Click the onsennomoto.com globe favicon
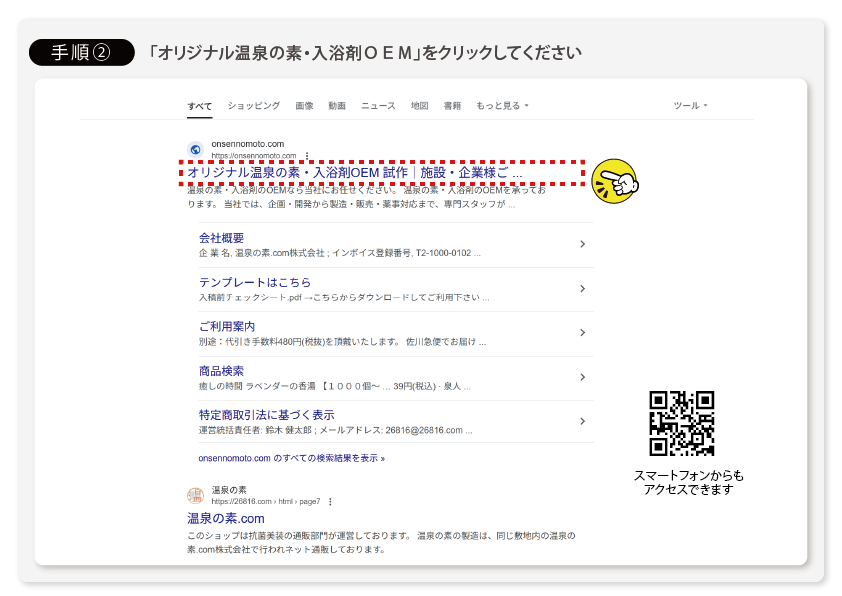Image resolution: width=842 pixels, height=596 pixels. [195, 149]
